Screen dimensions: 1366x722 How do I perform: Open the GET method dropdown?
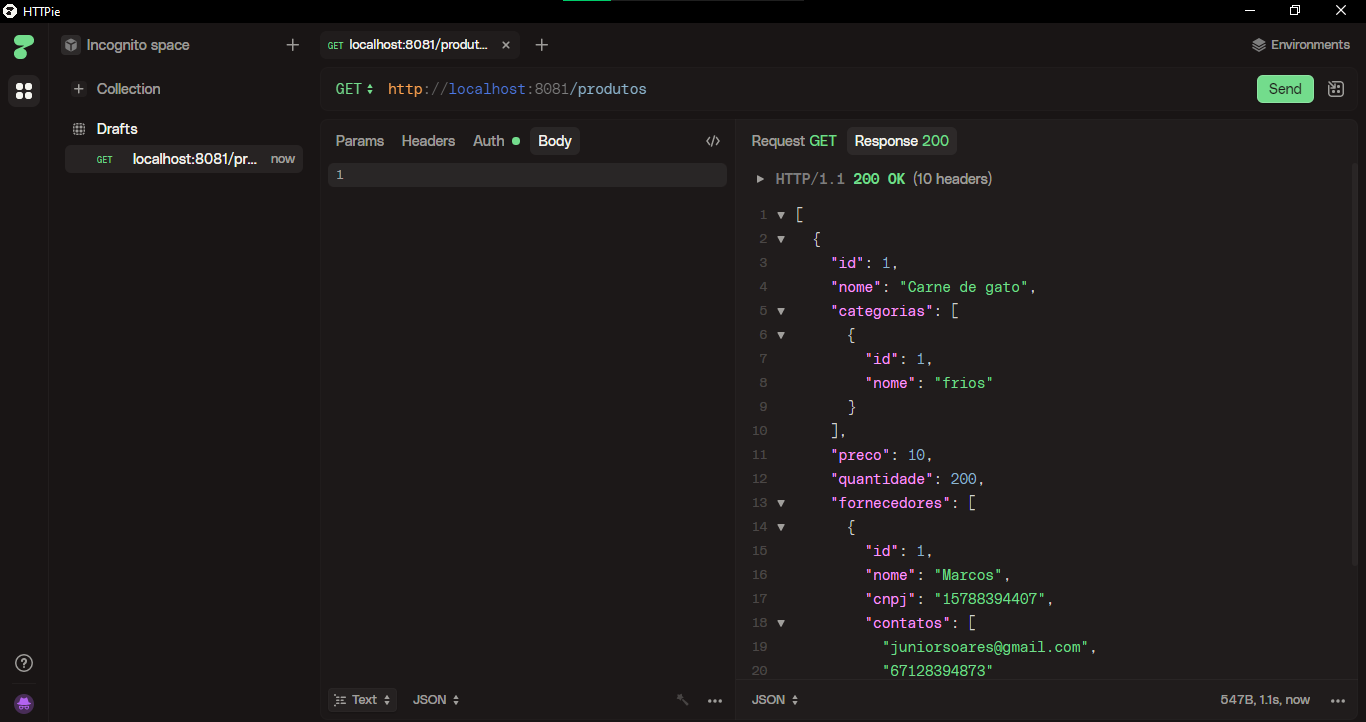(354, 89)
